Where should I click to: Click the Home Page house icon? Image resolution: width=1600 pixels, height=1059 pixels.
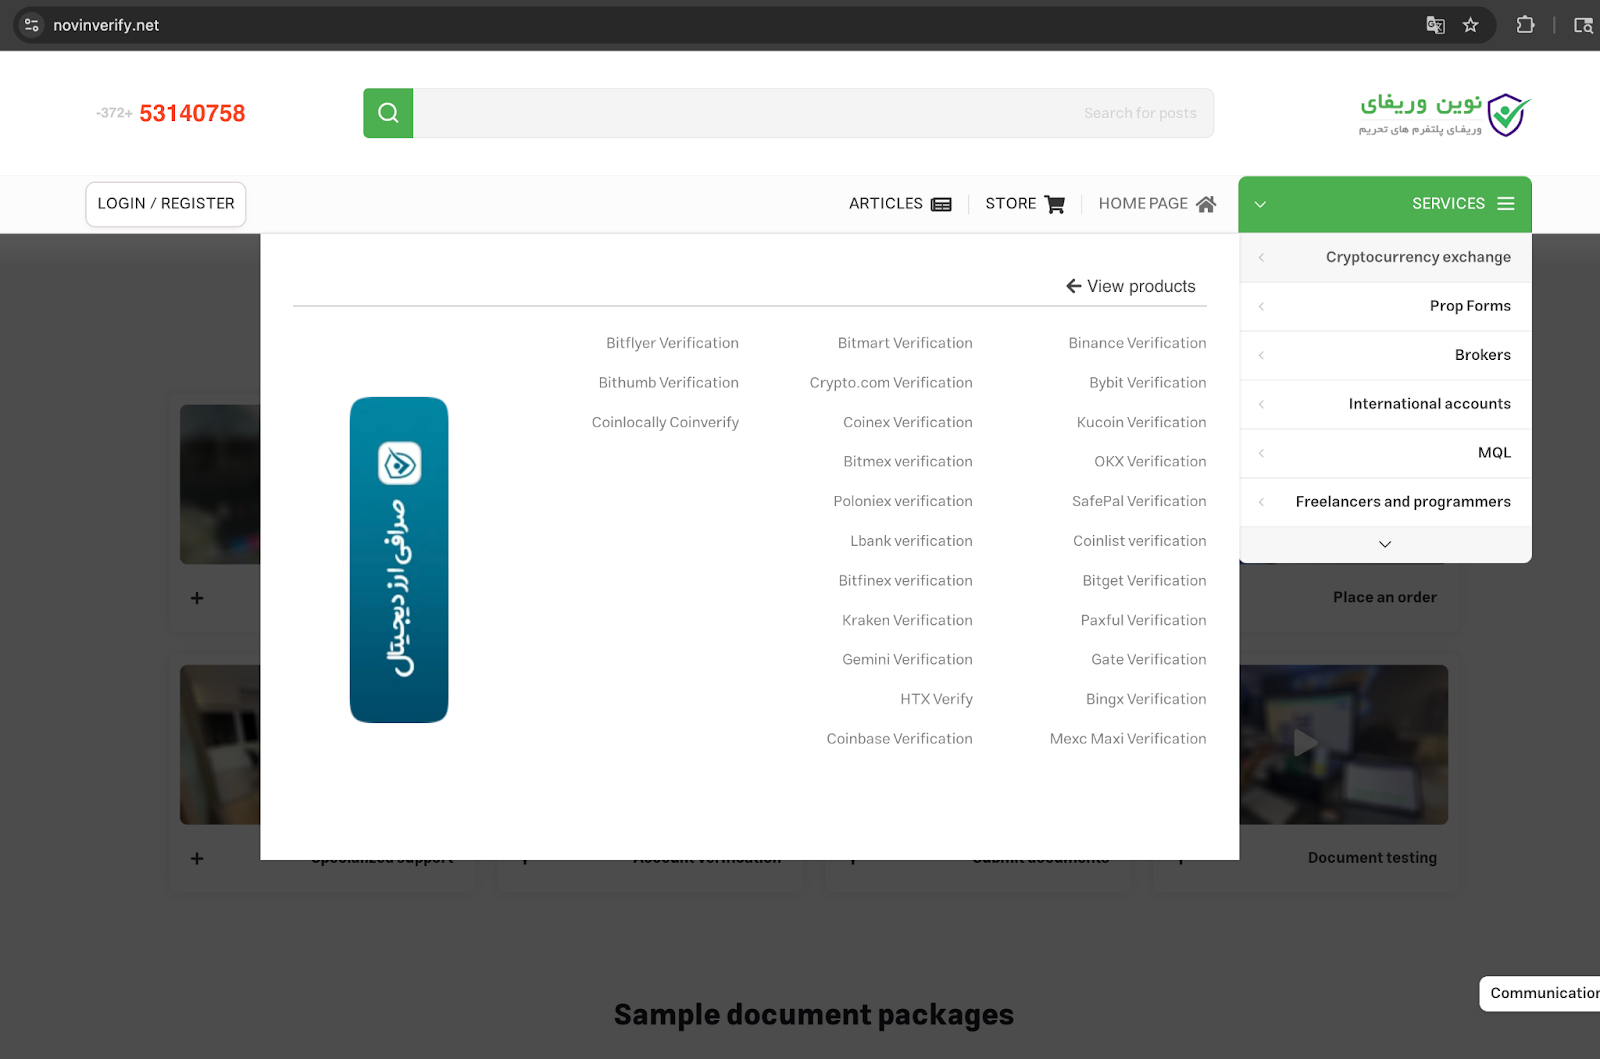(1206, 204)
